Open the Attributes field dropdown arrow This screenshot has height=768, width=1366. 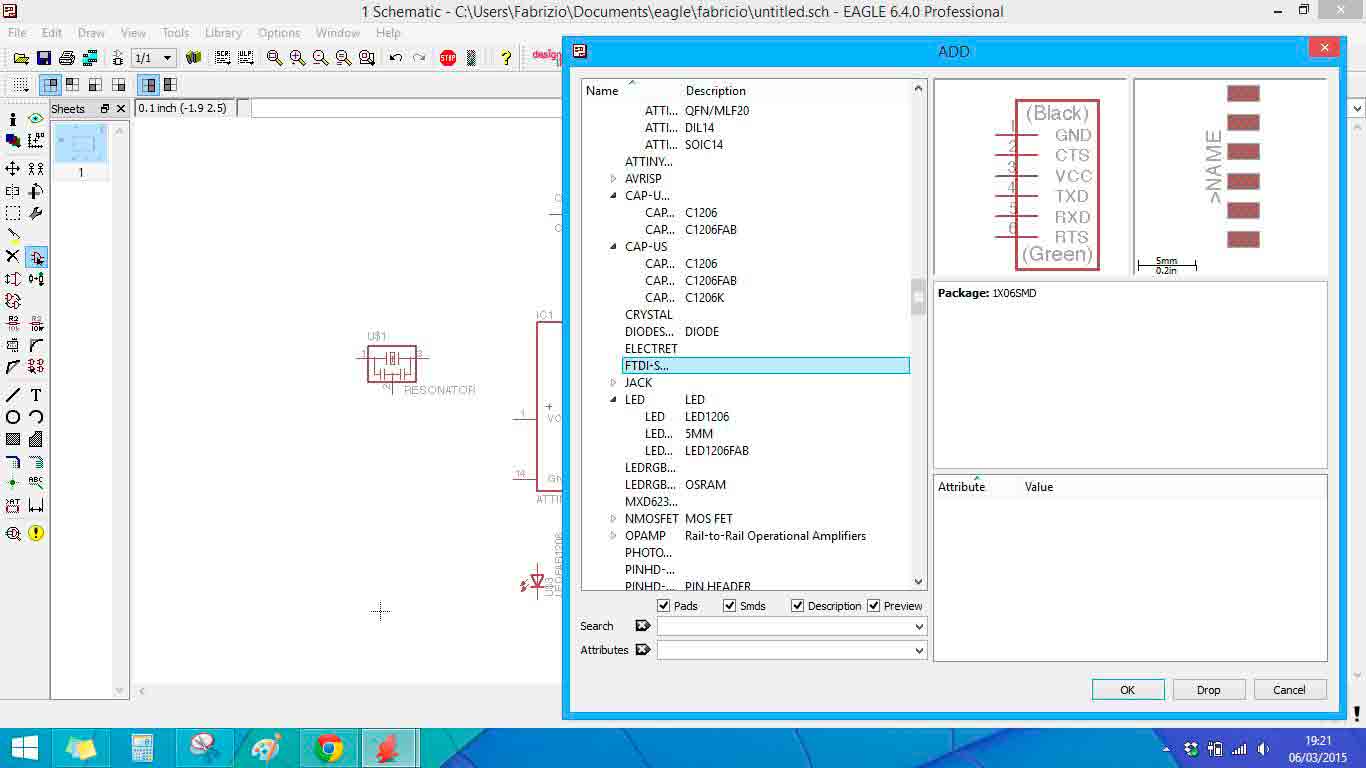[x=919, y=650]
